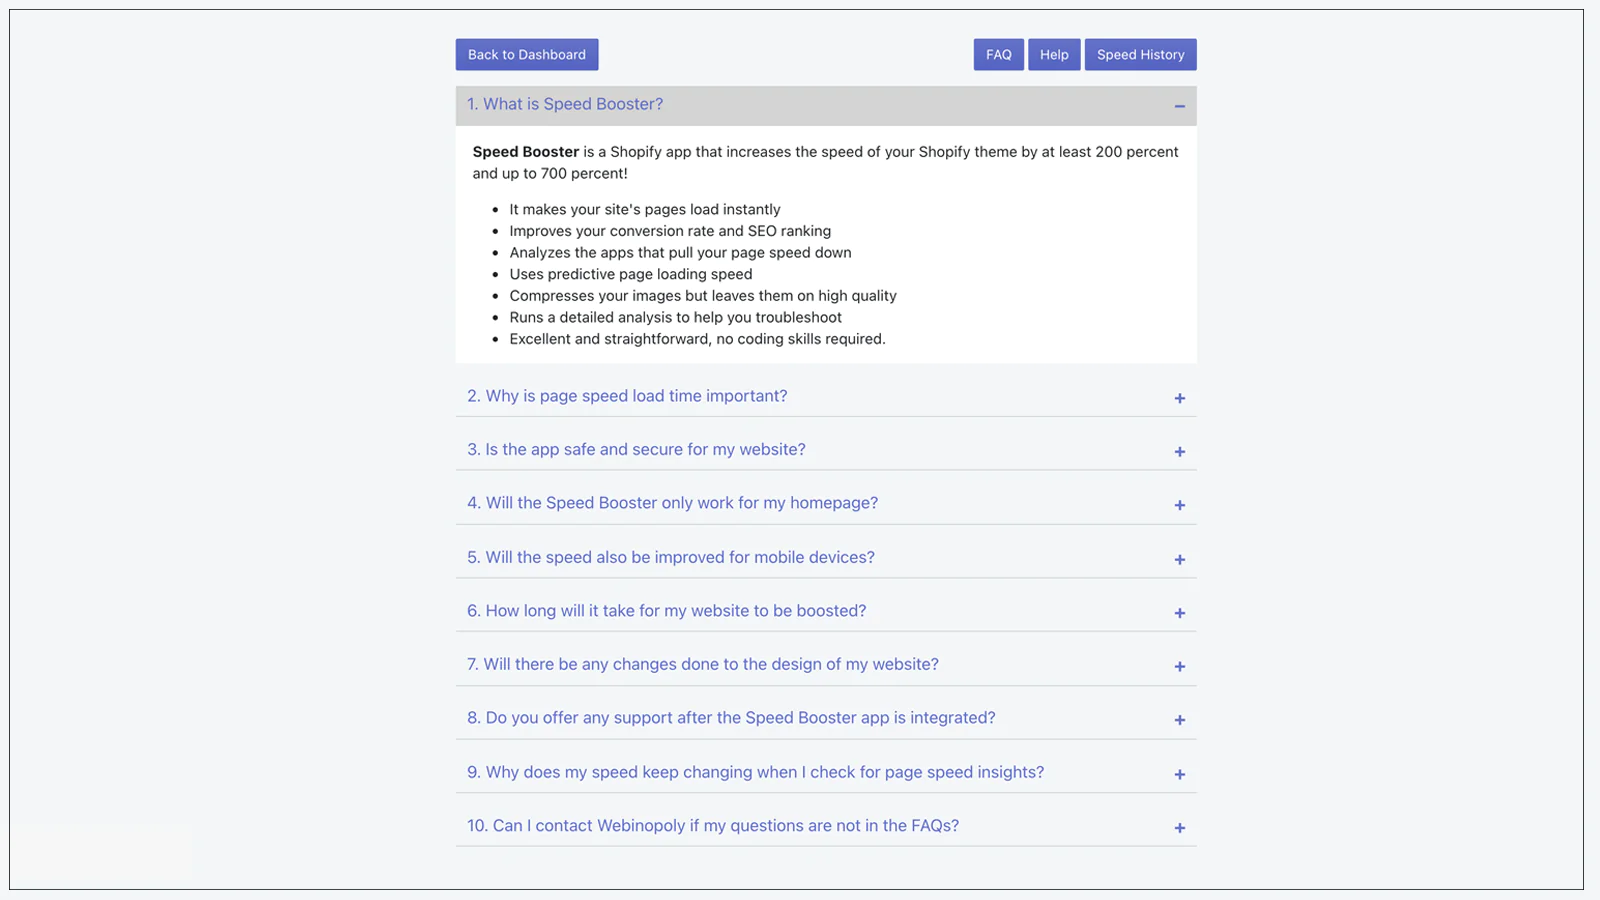Click the Help button
The width and height of the screenshot is (1600, 900).
coord(1054,55)
